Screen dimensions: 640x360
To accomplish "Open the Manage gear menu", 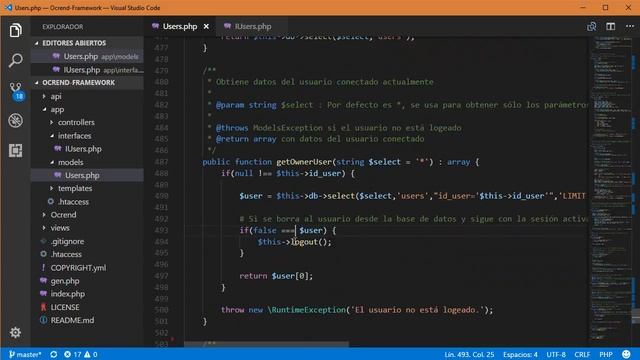I will [x=16, y=333].
